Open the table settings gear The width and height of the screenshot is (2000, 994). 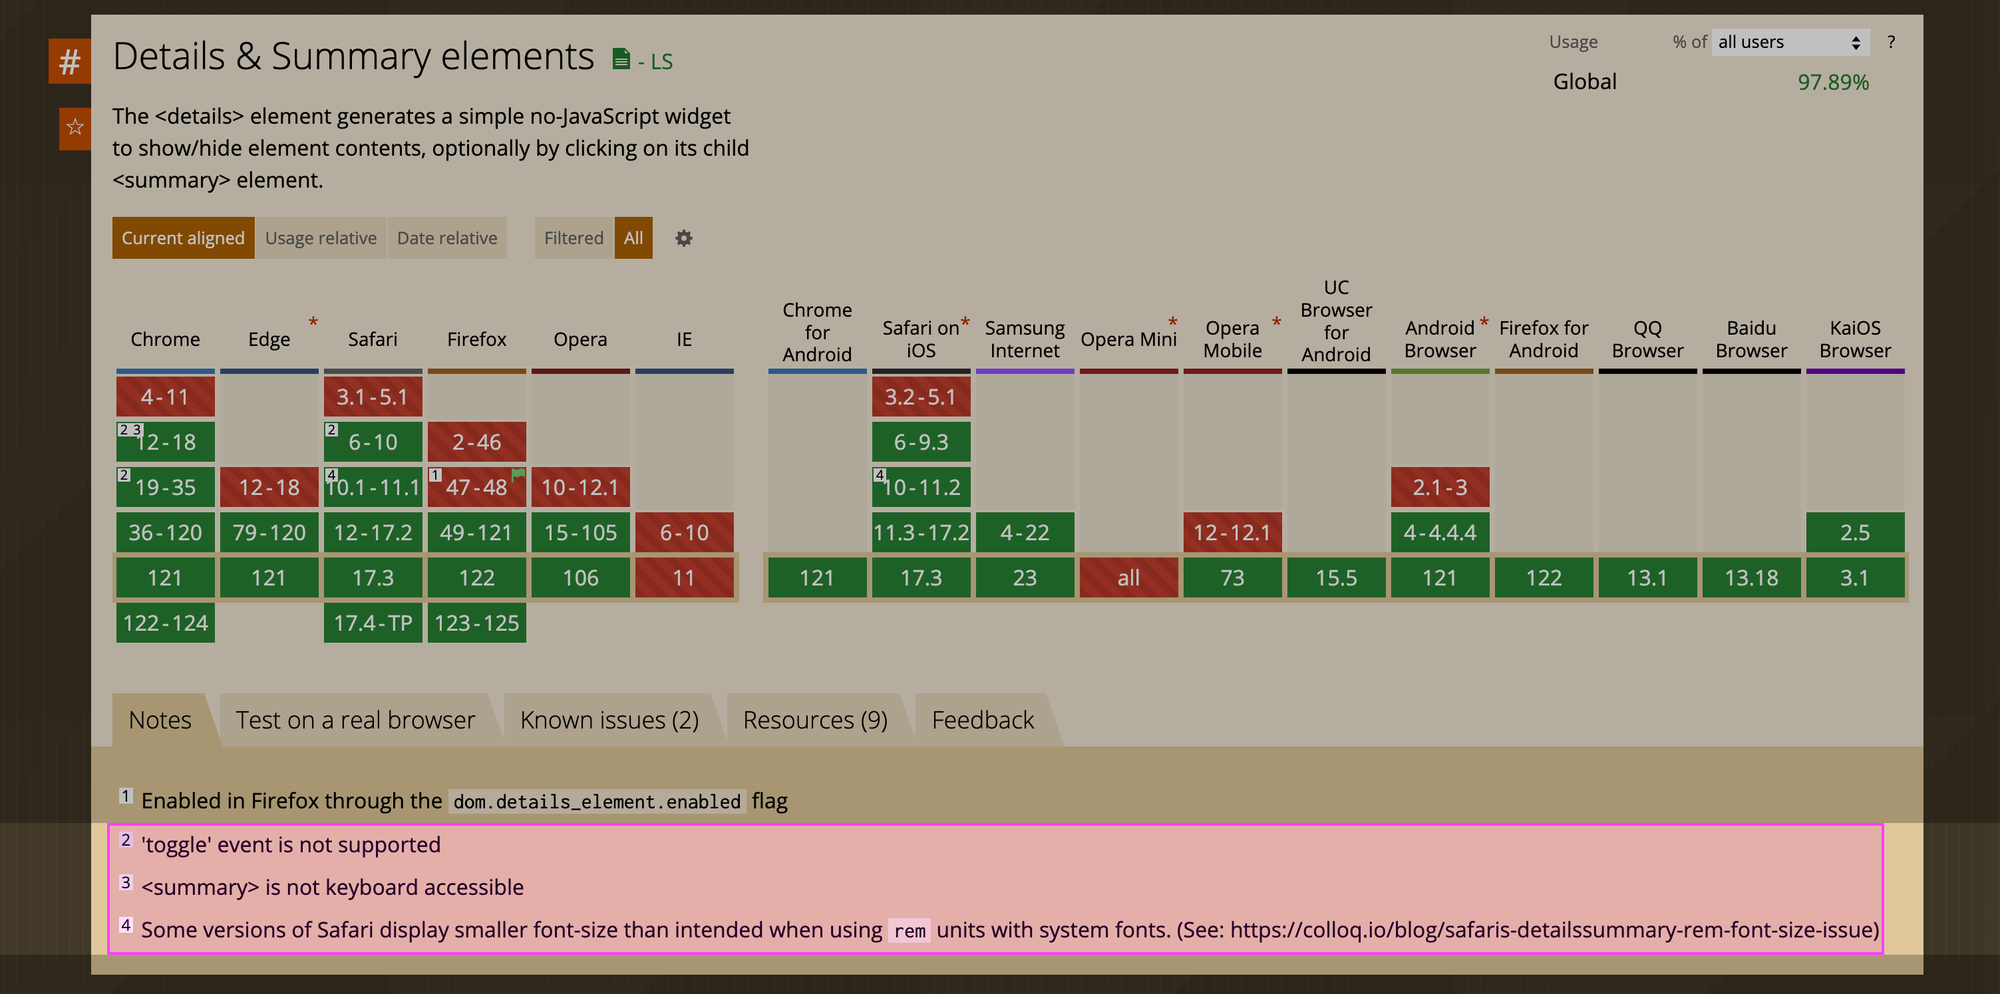pos(684,238)
